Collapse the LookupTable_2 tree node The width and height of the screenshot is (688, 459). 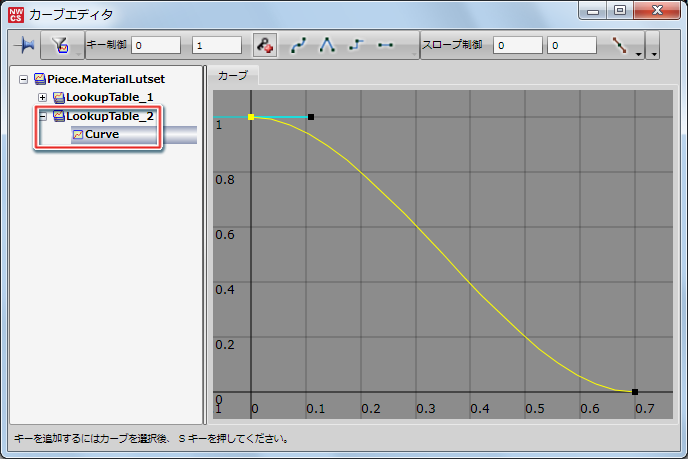pos(42,117)
